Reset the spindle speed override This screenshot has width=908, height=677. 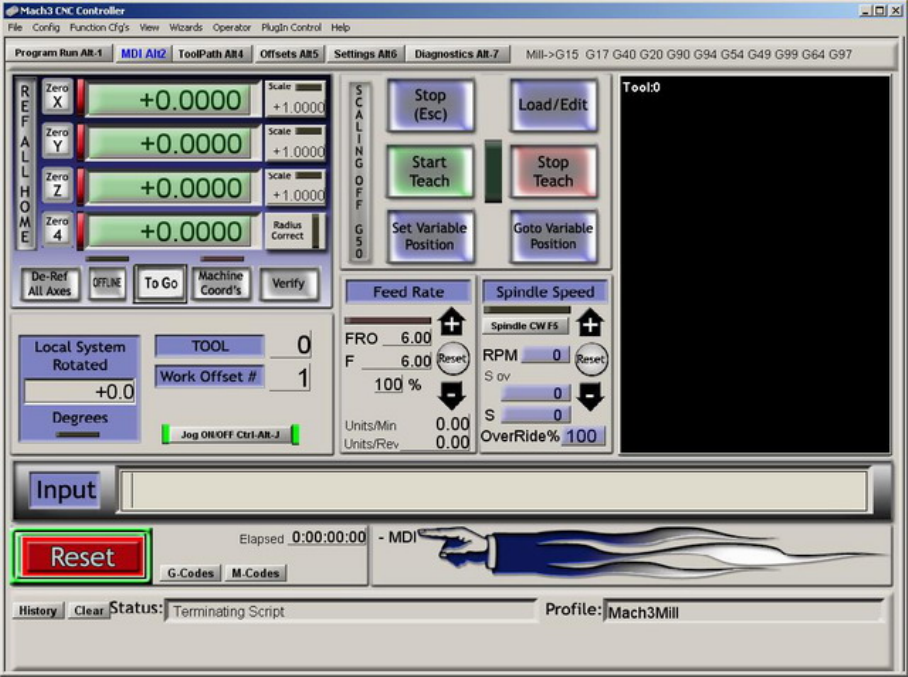click(591, 359)
